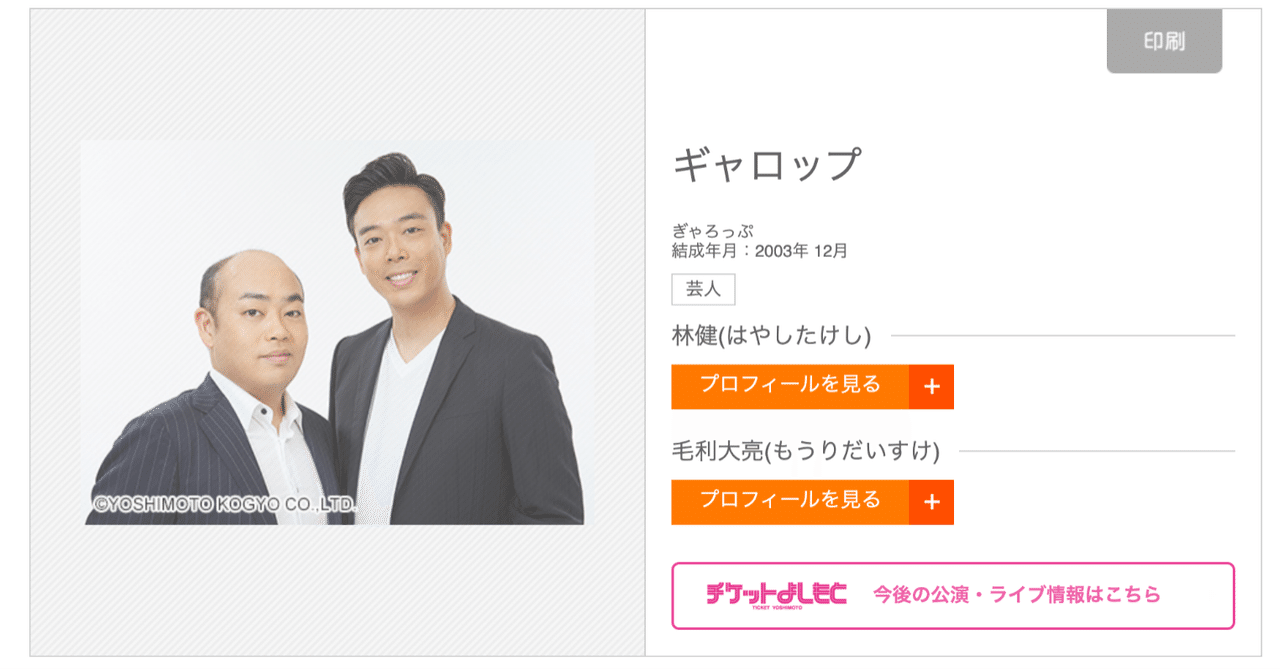Expand 林健's profile with the plus icon
The height and width of the screenshot is (671, 1280).
931,387
